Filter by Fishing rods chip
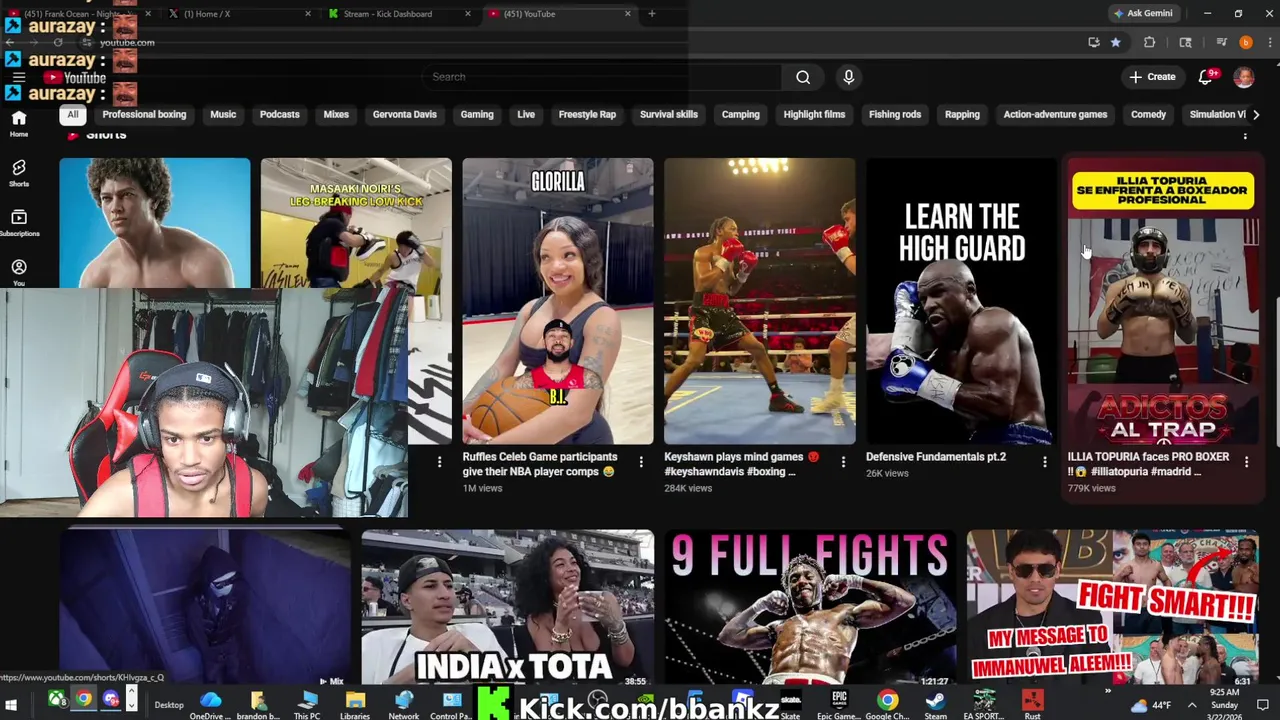The height and width of the screenshot is (720, 1280). point(895,114)
